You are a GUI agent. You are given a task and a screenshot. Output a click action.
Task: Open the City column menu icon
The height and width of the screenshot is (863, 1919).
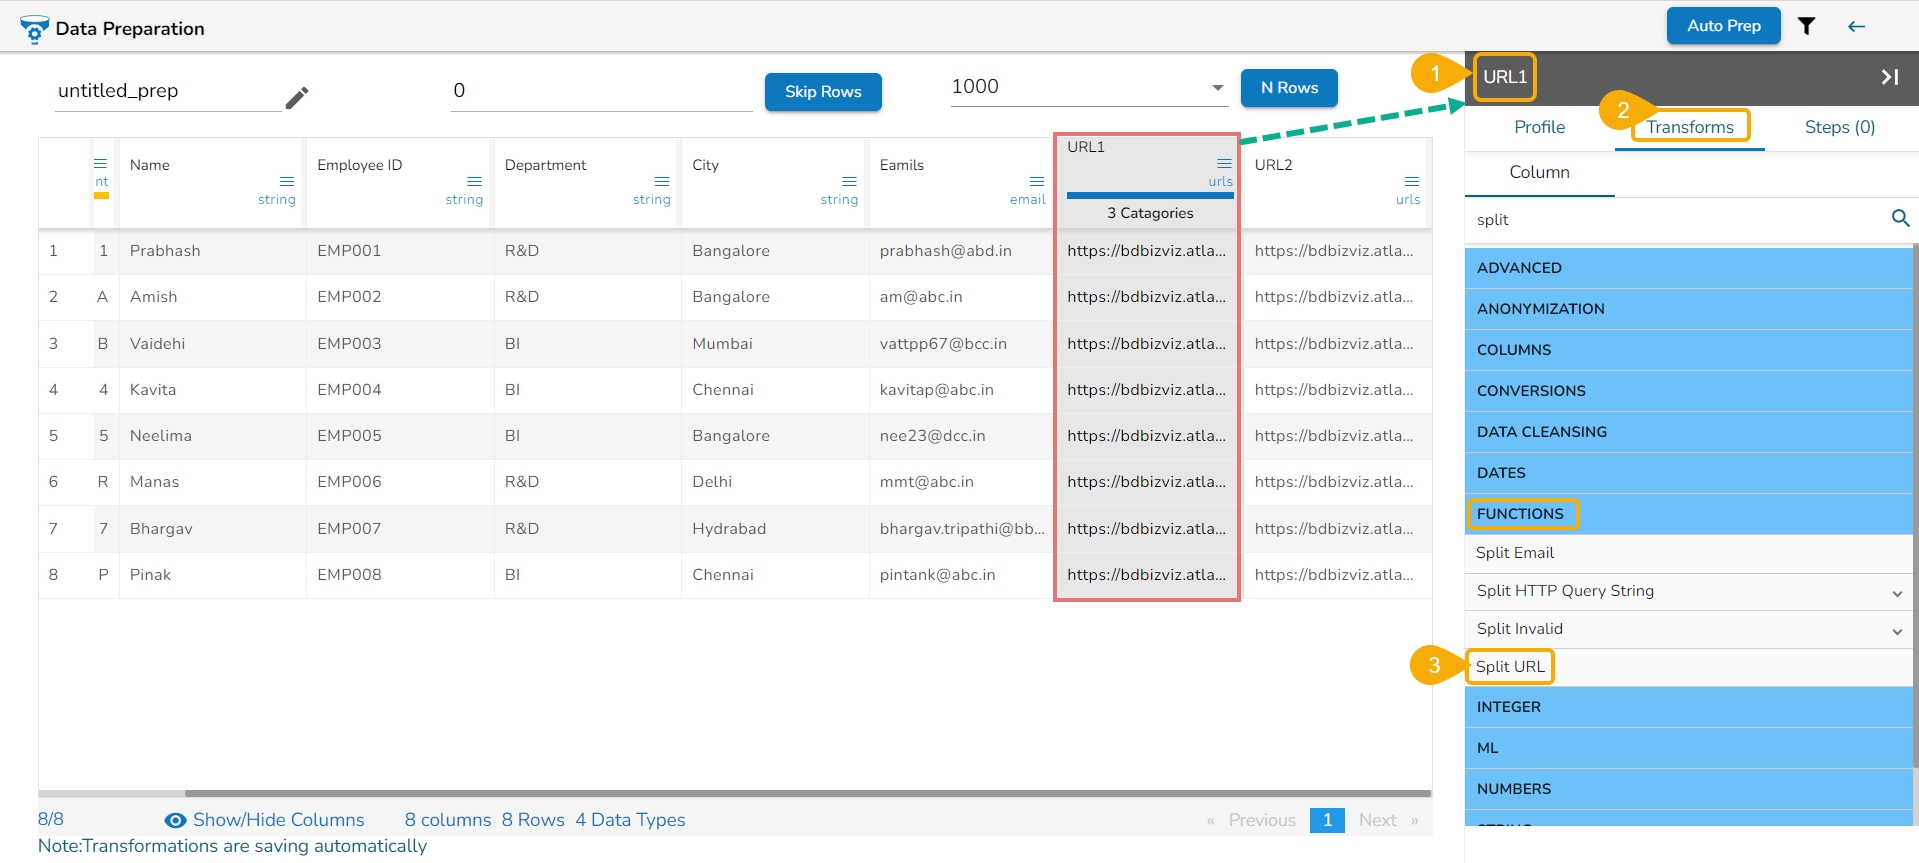(849, 181)
